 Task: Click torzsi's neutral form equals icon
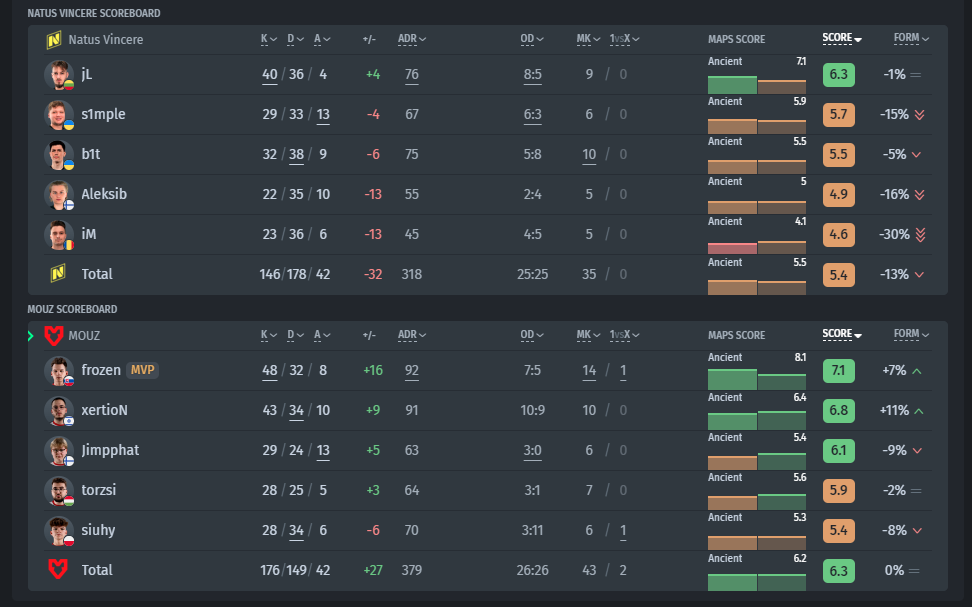point(916,490)
